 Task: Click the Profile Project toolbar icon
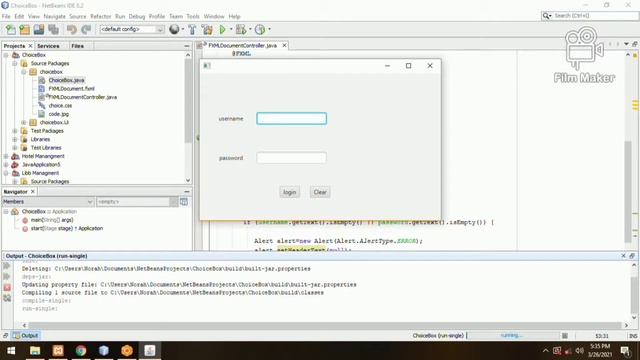point(260,29)
